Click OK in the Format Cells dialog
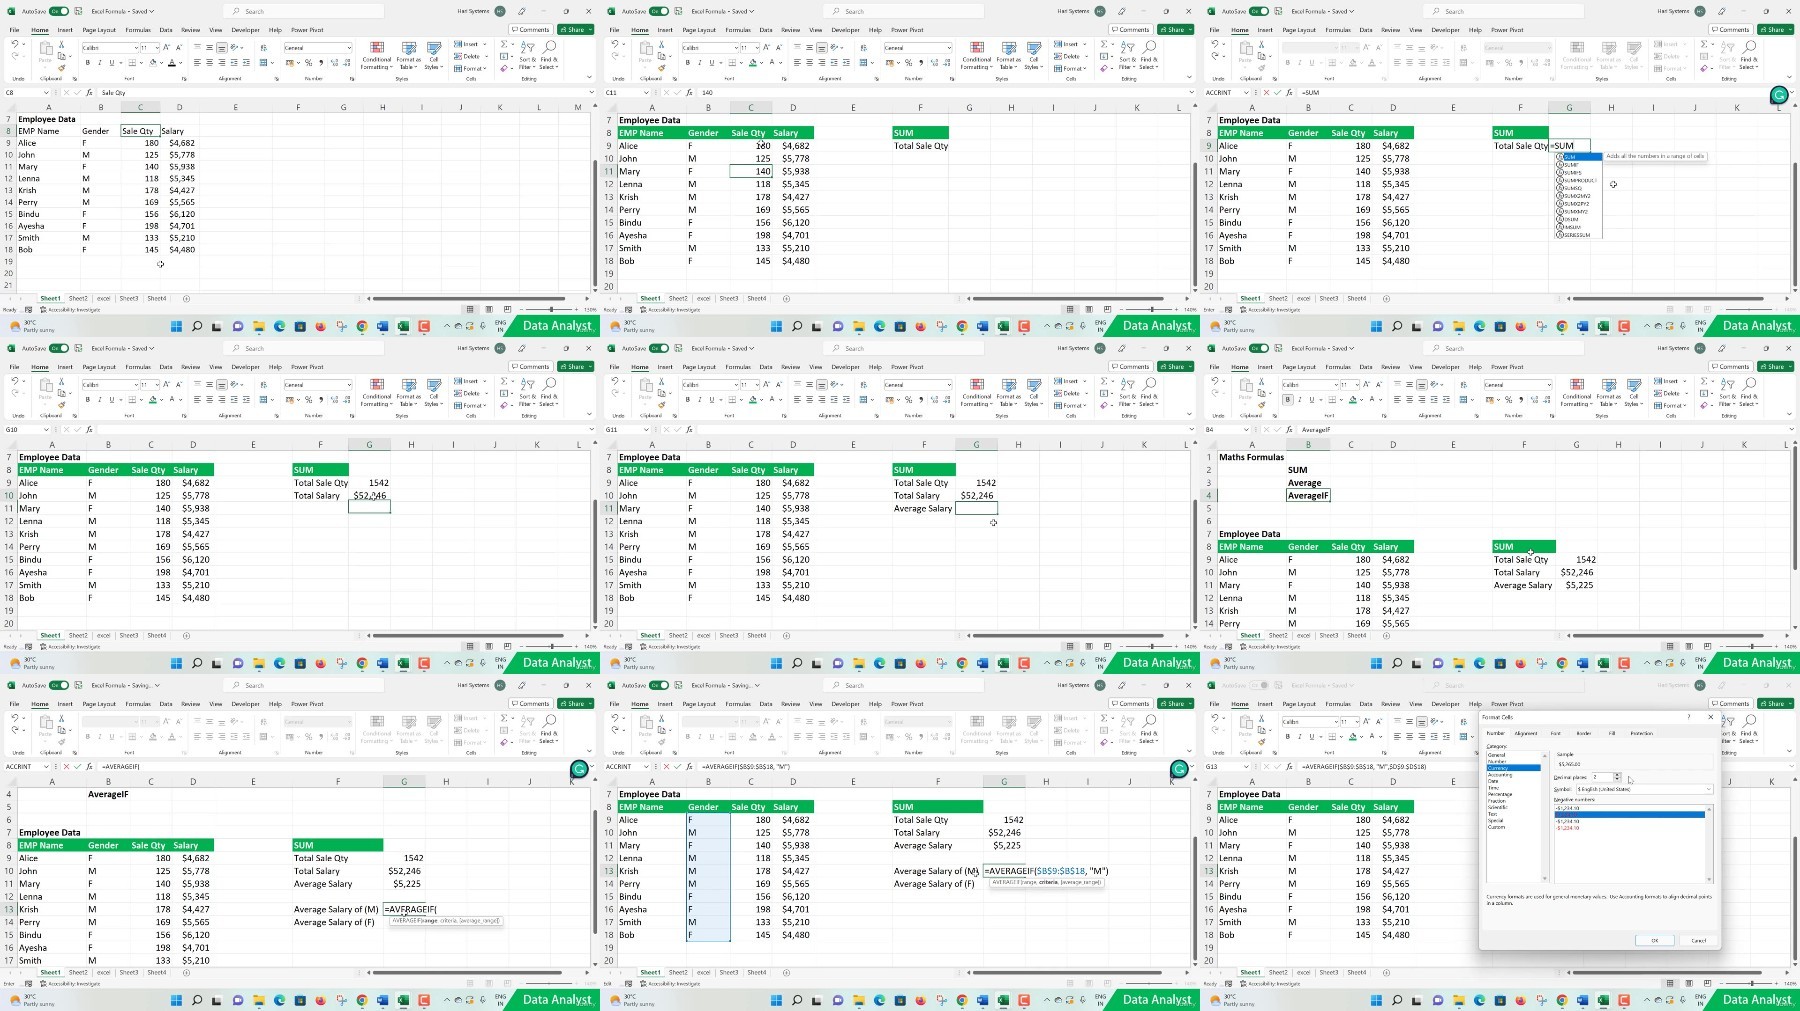 pyautogui.click(x=1655, y=940)
